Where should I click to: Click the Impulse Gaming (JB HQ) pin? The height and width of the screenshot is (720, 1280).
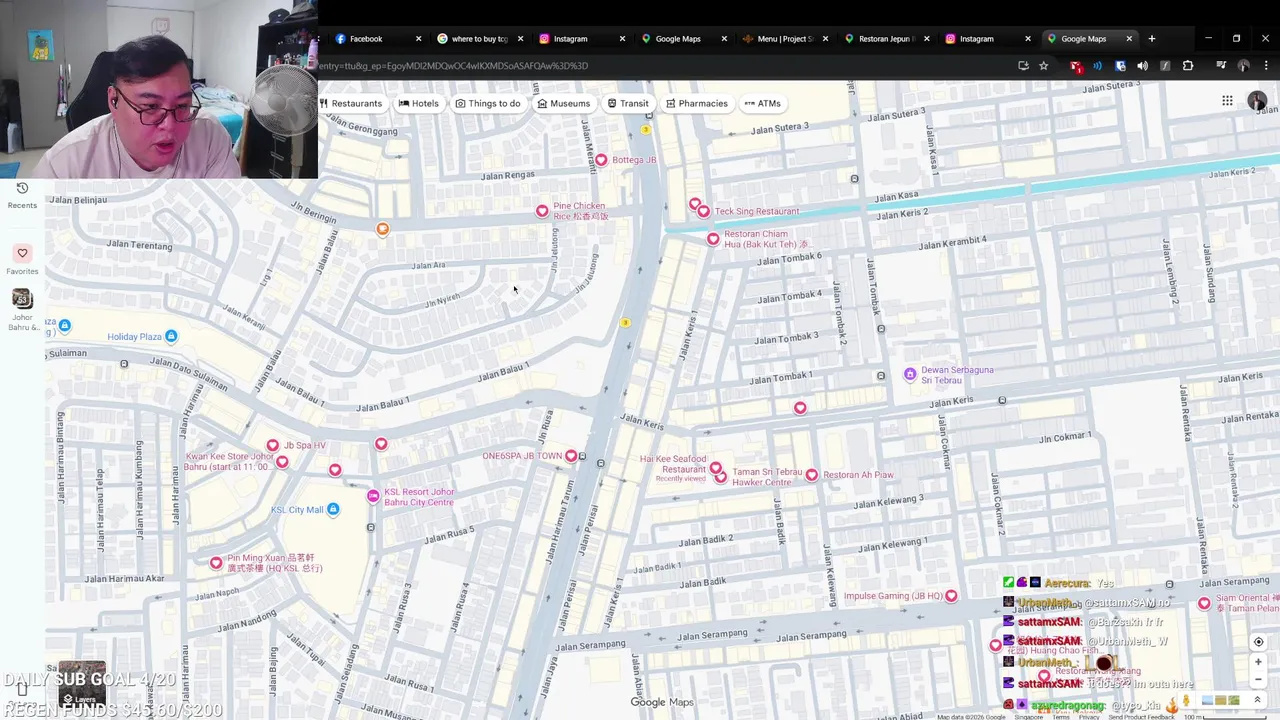(951, 596)
